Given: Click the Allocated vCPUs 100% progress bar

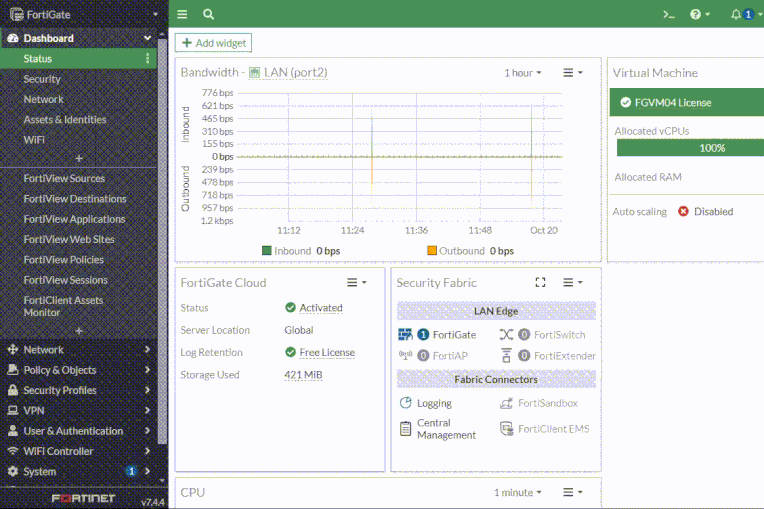Looking at the screenshot, I should (x=690, y=148).
